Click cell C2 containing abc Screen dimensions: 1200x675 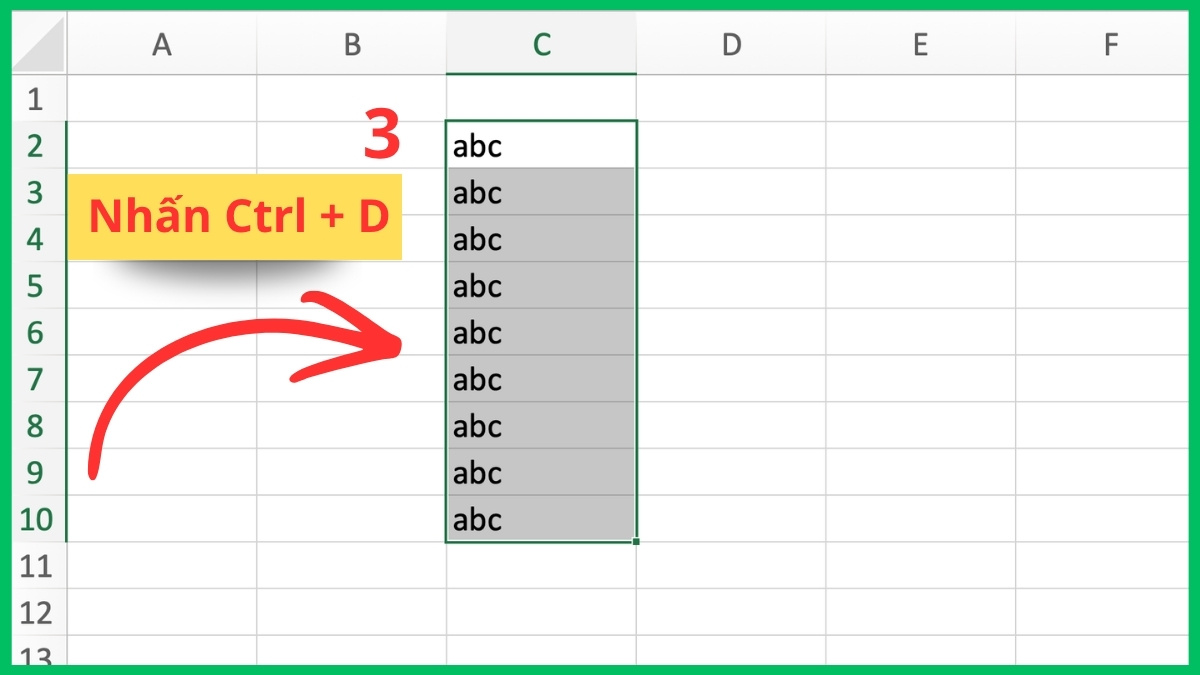click(541, 145)
